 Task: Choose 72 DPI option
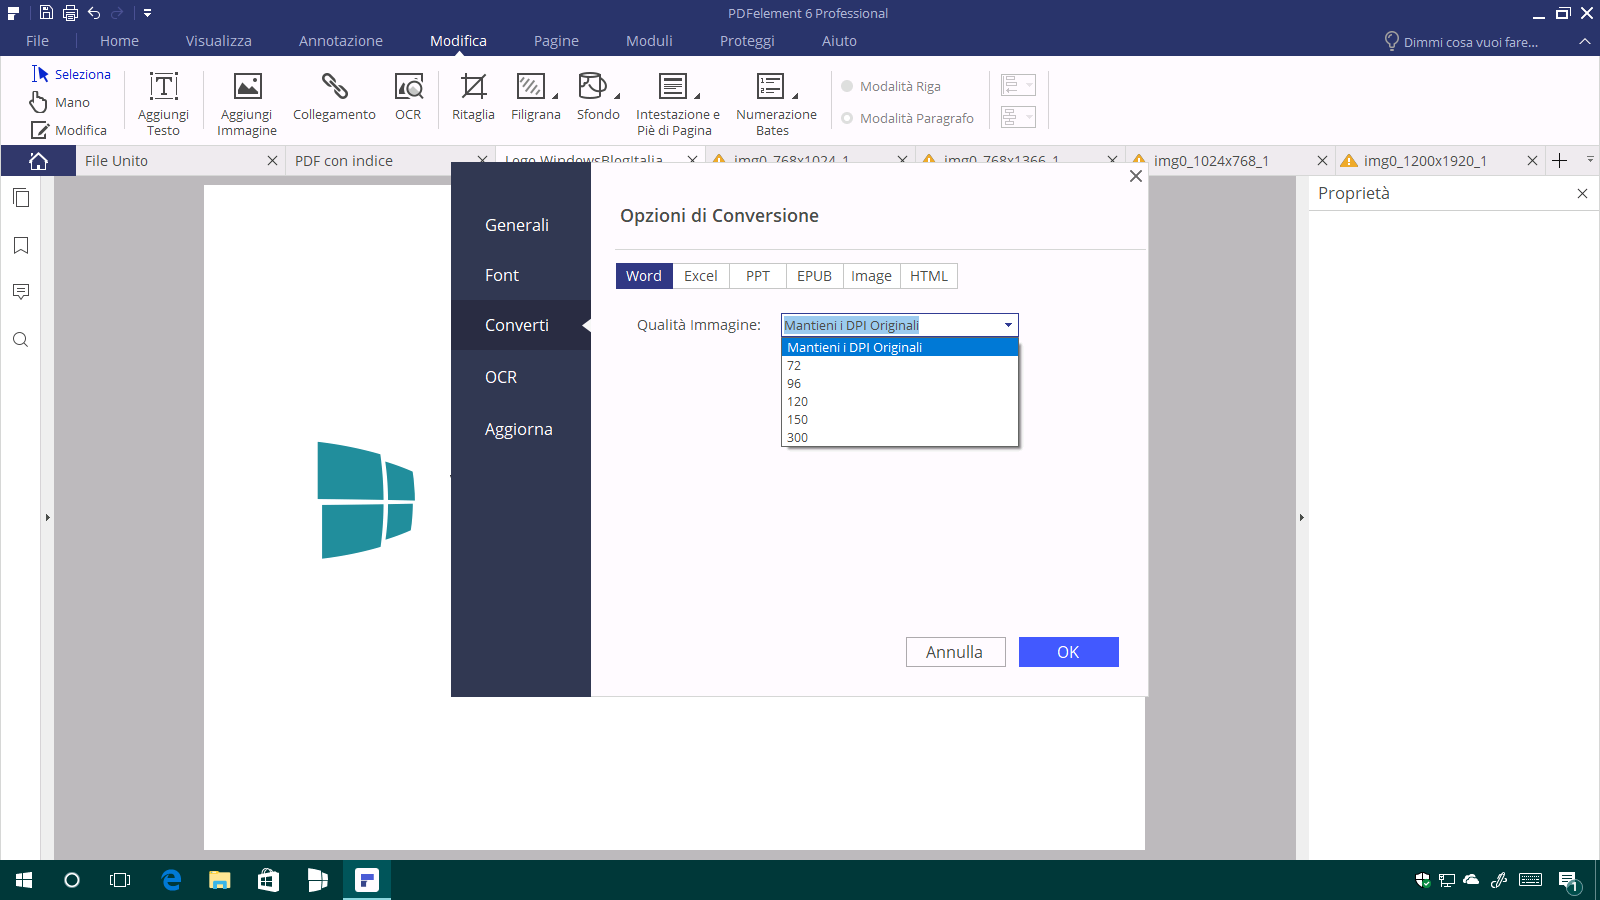pyautogui.click(x=899, y=365)
